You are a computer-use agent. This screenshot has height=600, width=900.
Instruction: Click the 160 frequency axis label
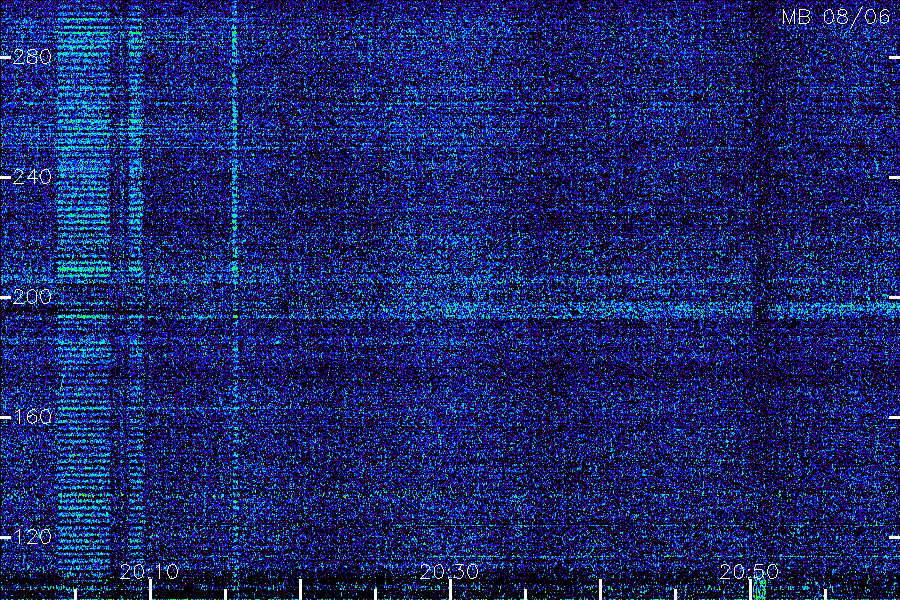click(x=32, y=417)
